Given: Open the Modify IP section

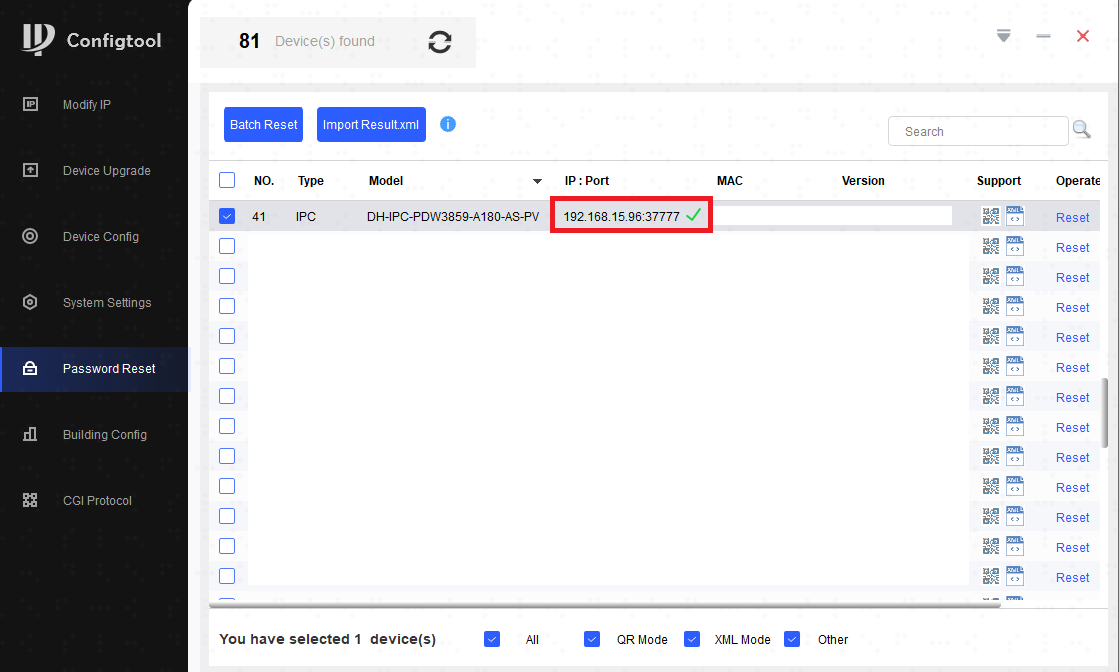Looking at the screenshot, I should [87, 104].
